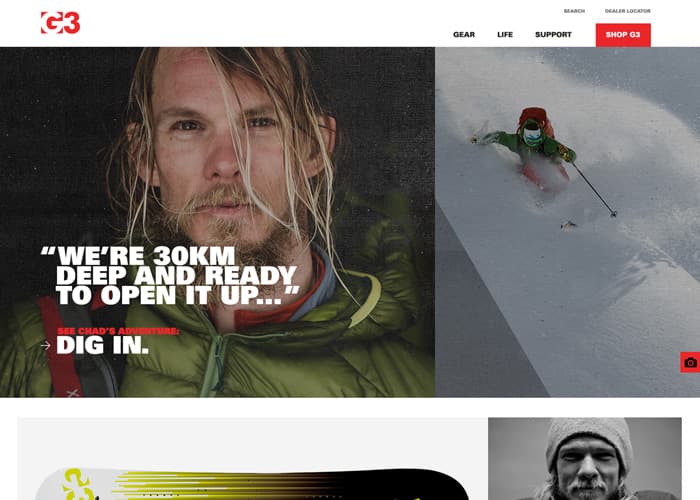Click the bearded man hero portrait
700x500 pixels.
click(217, 222)
